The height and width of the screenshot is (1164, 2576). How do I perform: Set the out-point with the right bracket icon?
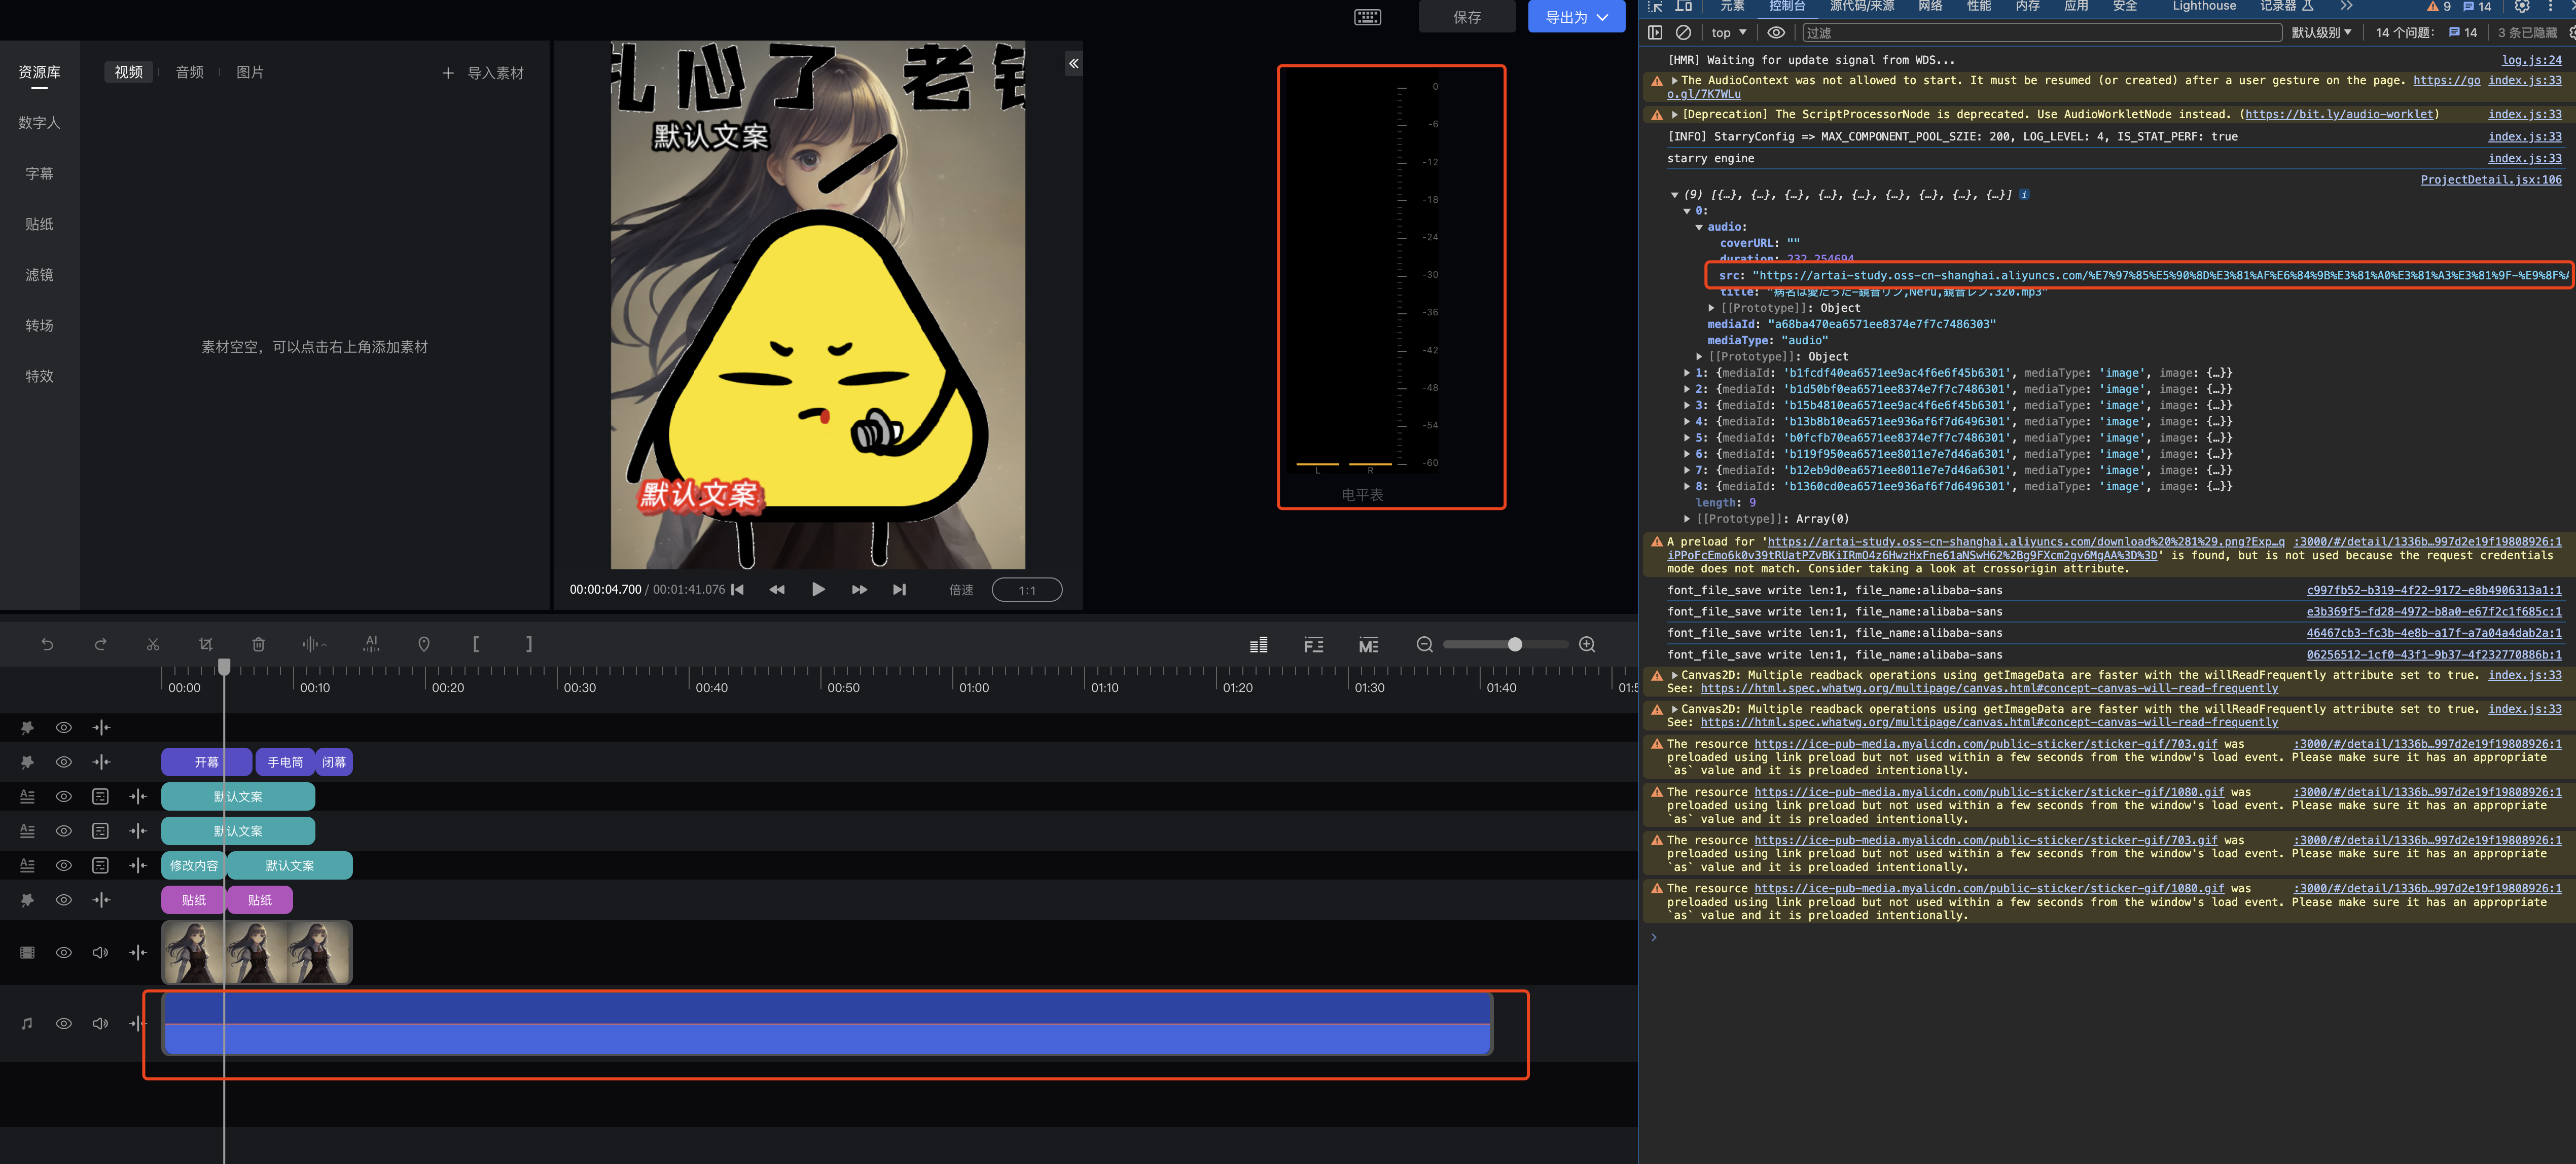[529, 645]
